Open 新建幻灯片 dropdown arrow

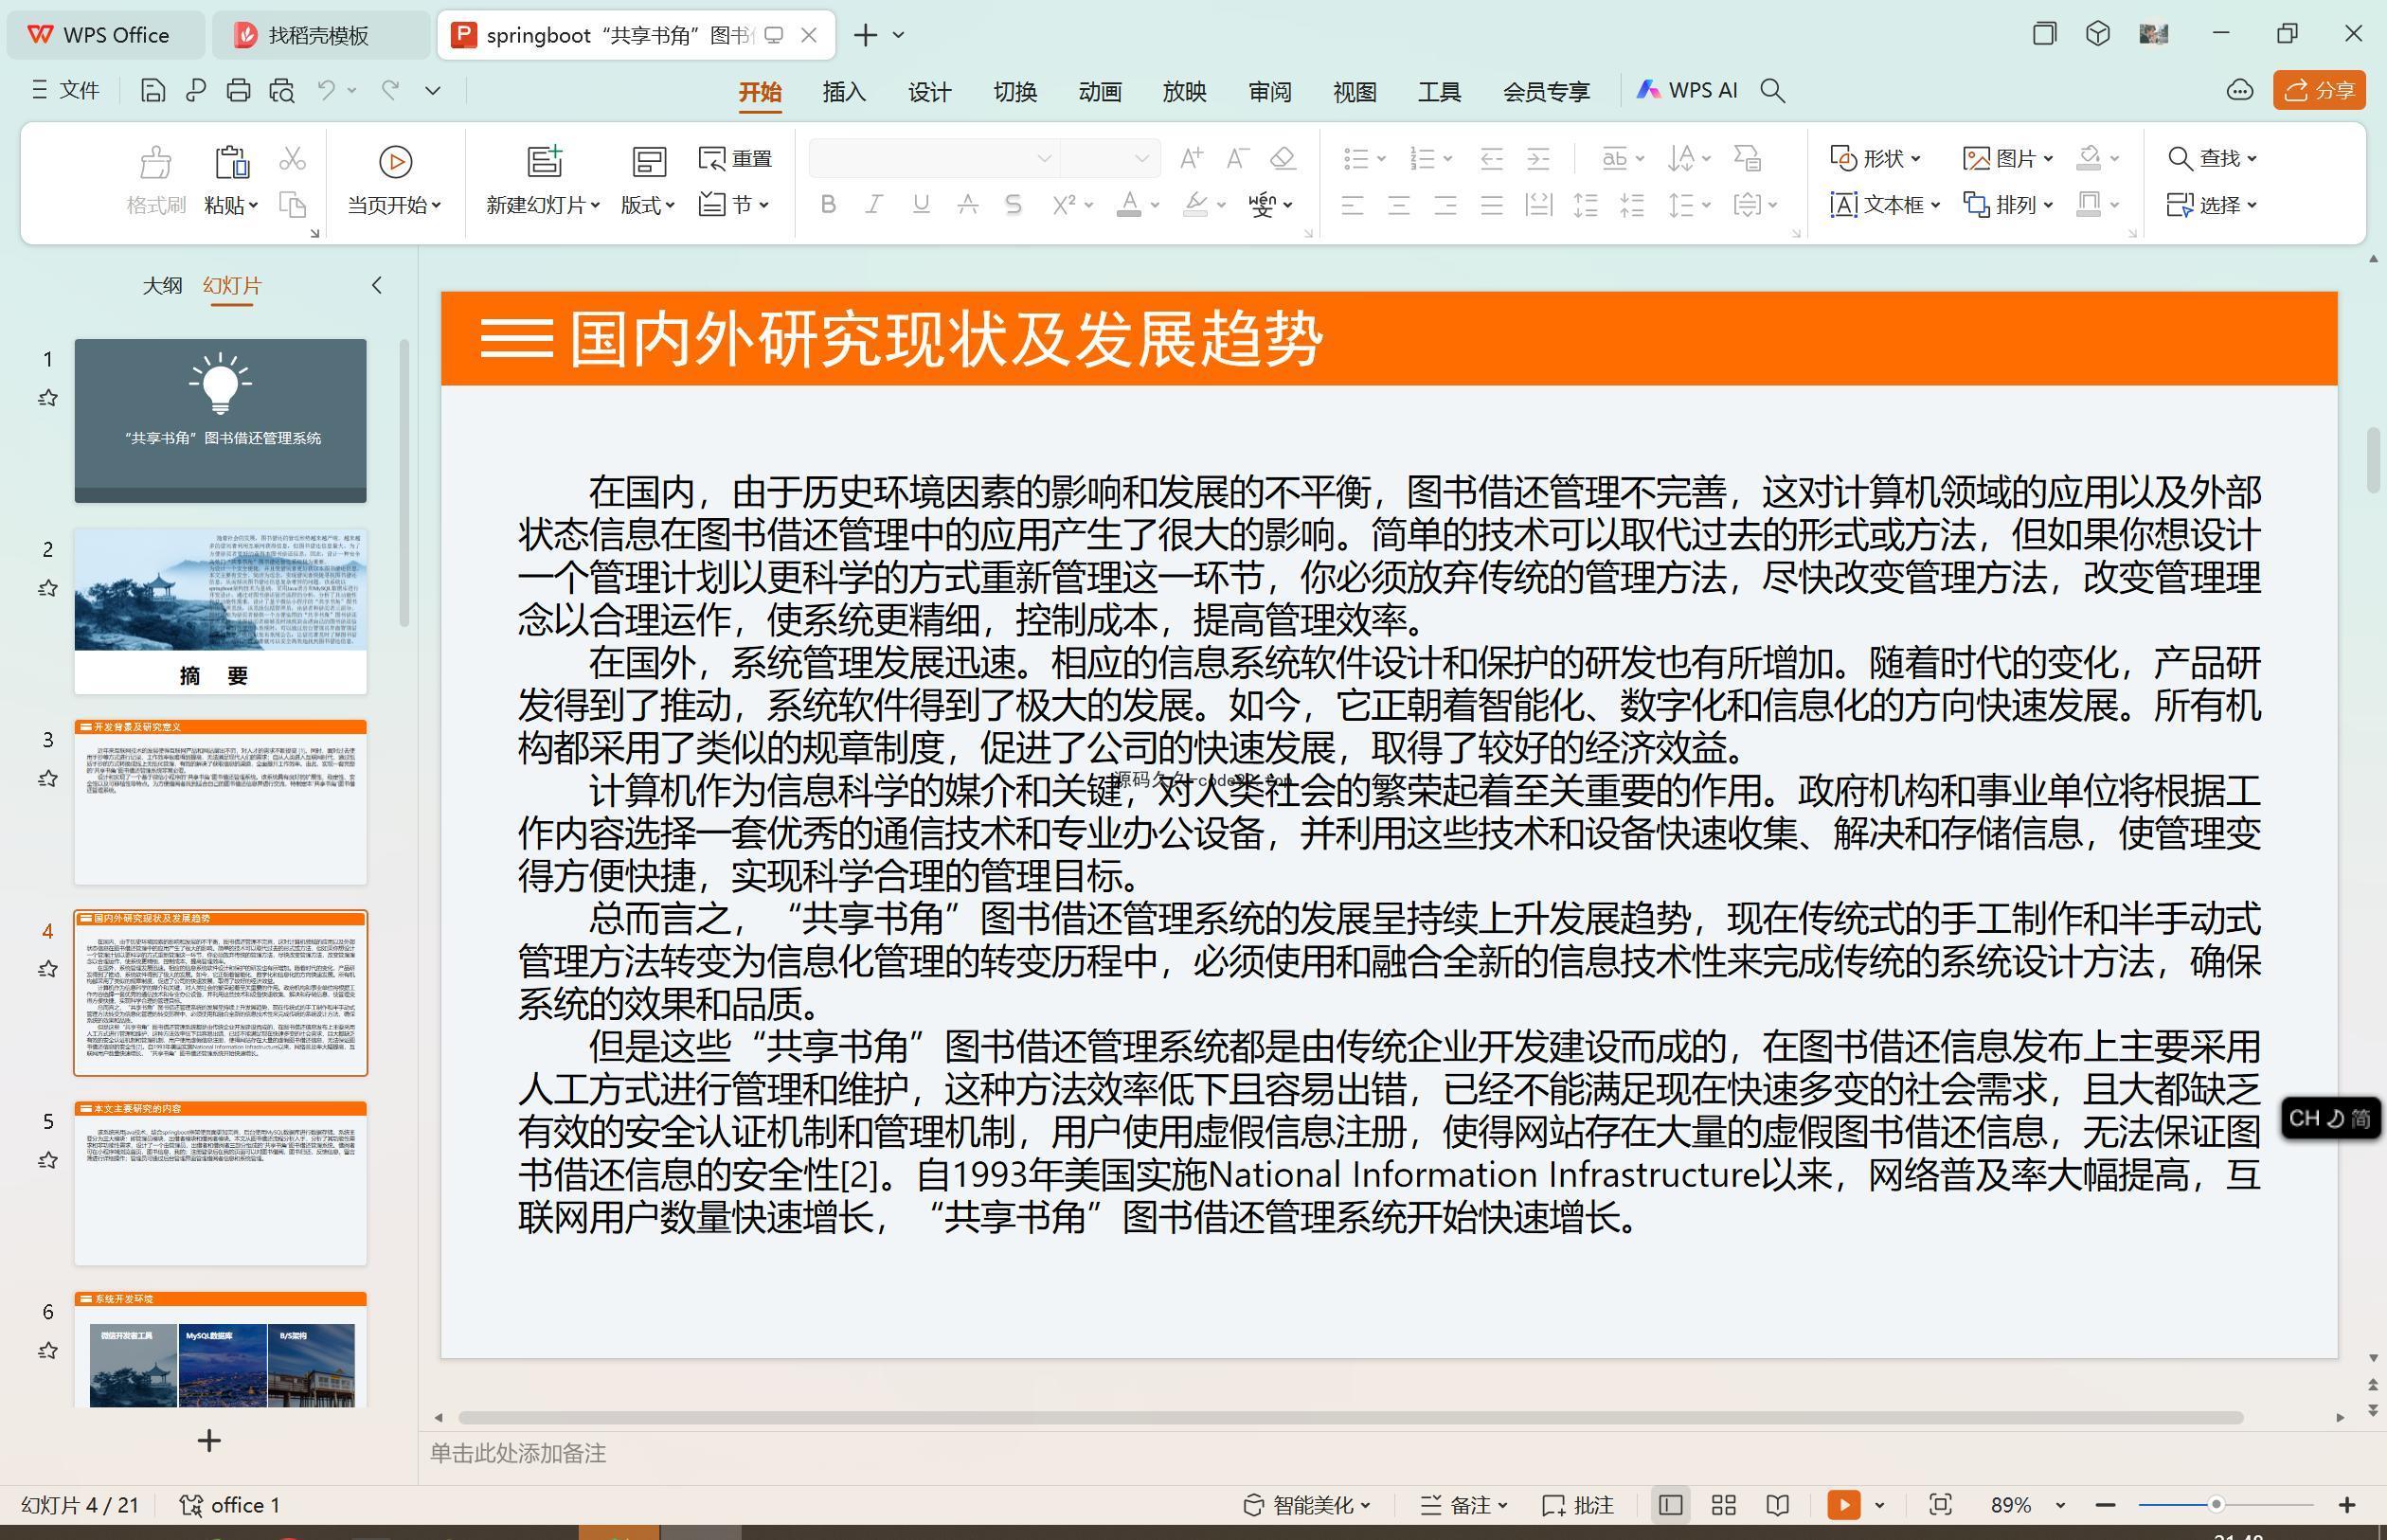pos(596,205)
